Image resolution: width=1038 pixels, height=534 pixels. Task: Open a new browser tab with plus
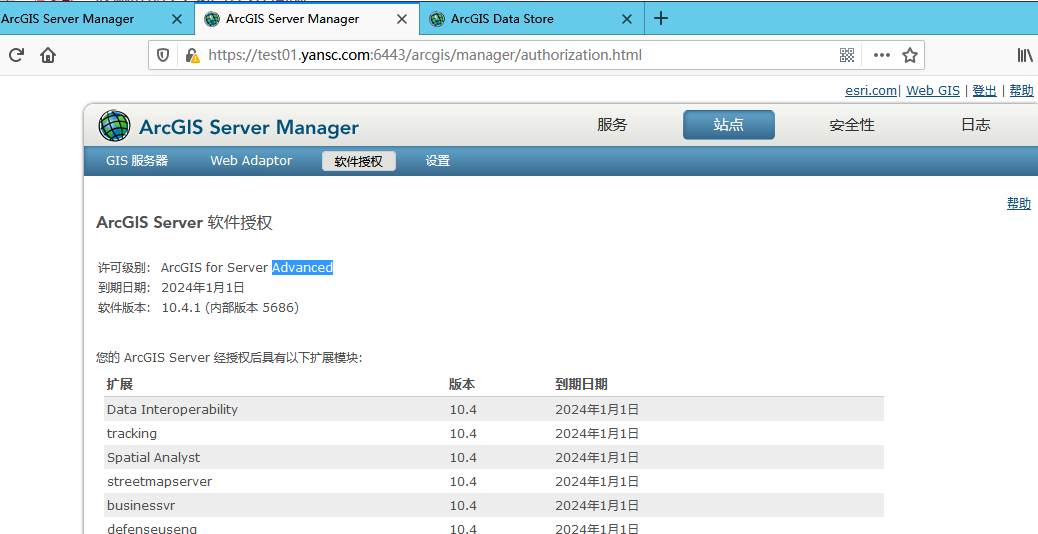(x=661, y=19)
